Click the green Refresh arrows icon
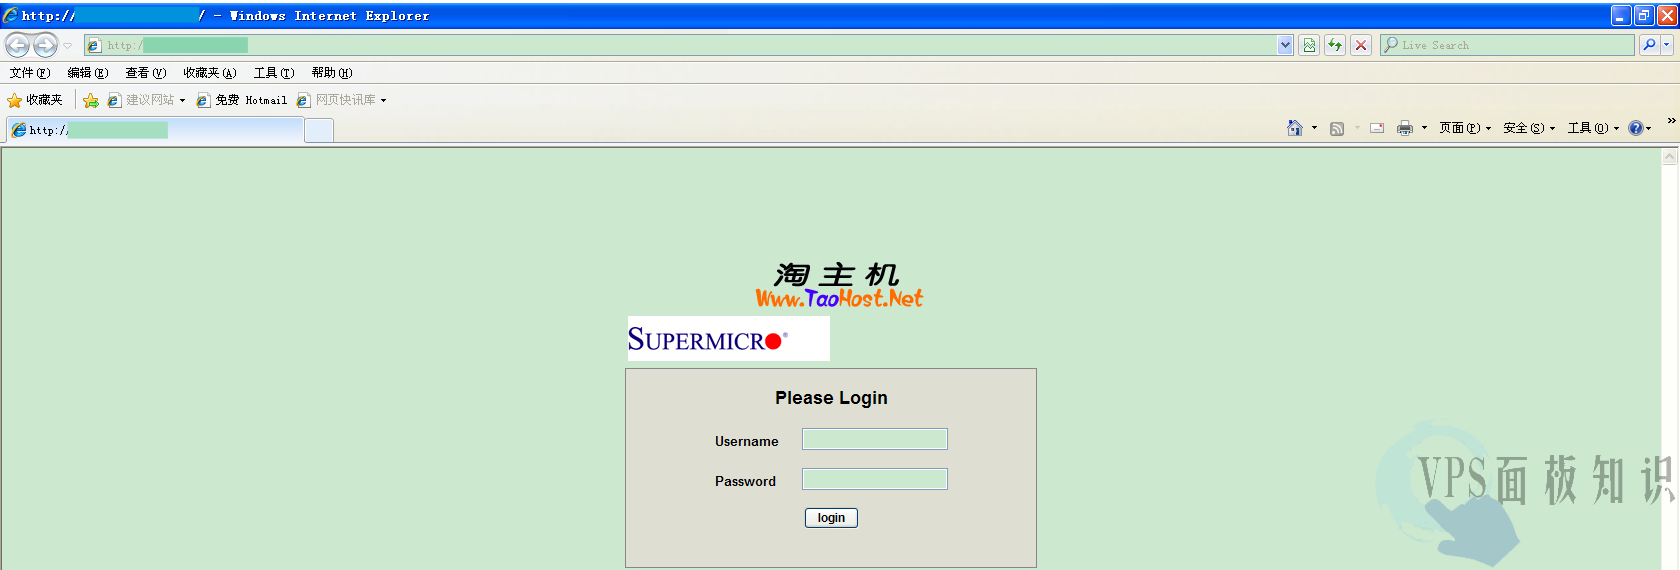The image size is (1680, 570). coord(1335,45)
